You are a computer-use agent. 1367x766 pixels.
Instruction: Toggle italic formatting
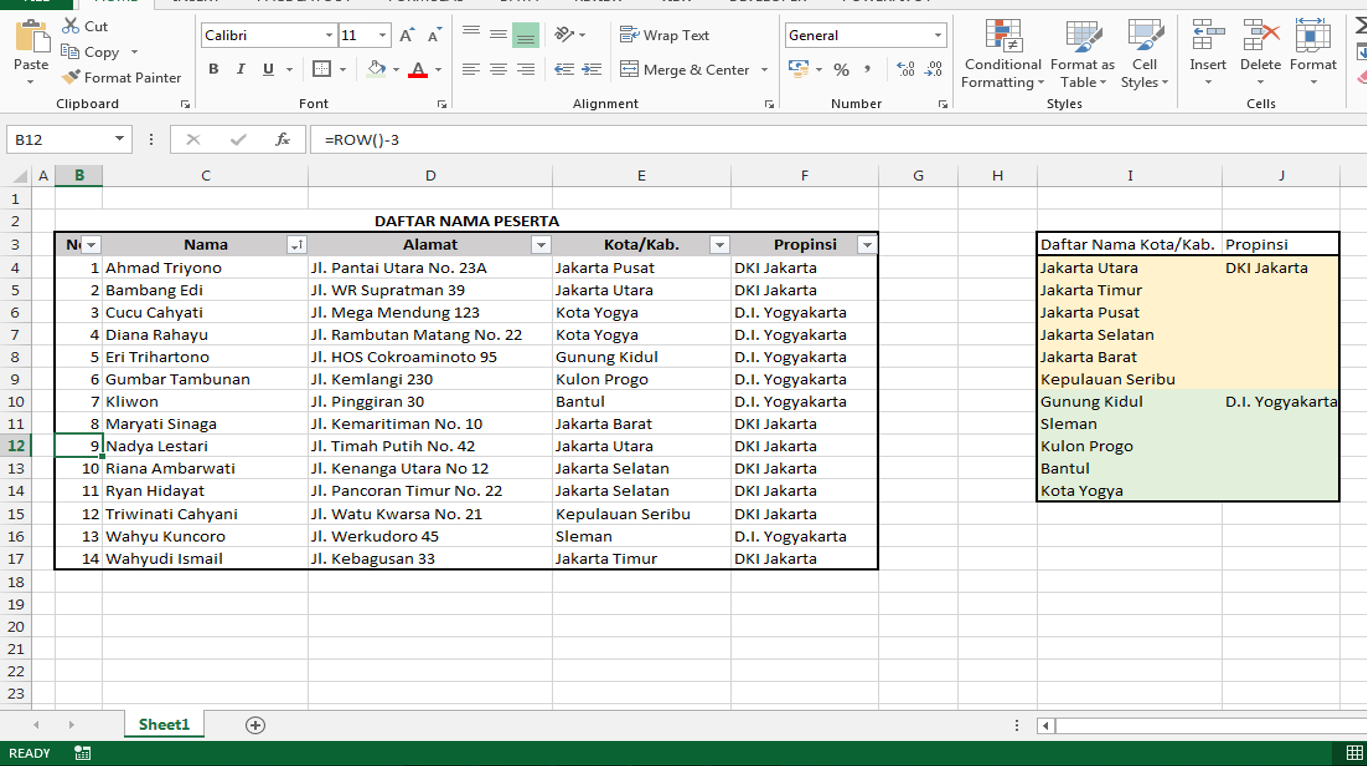[x=240, y=69]
